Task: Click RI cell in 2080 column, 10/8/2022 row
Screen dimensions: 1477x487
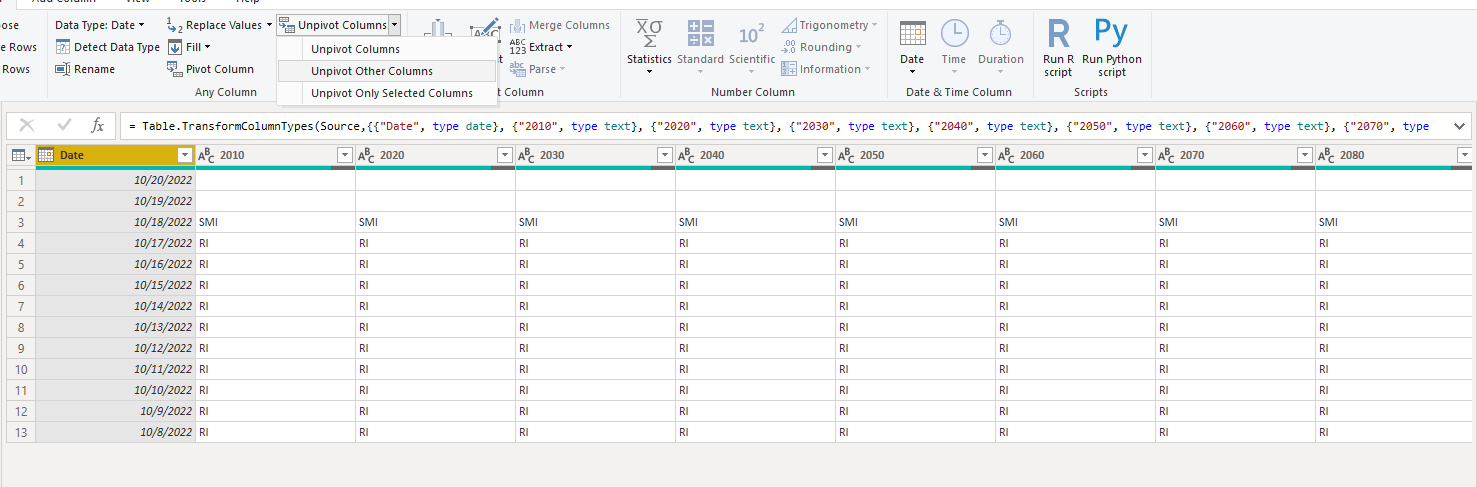Action: tap(1395, 432)
